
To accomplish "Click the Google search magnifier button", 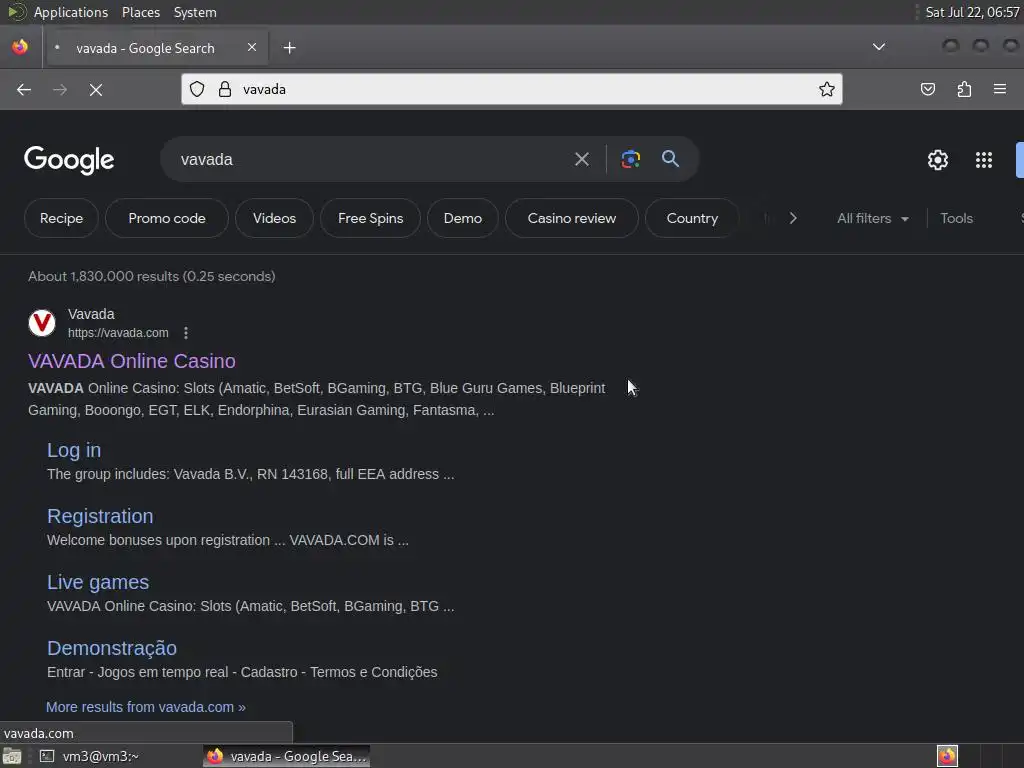I will coord(670,159).
